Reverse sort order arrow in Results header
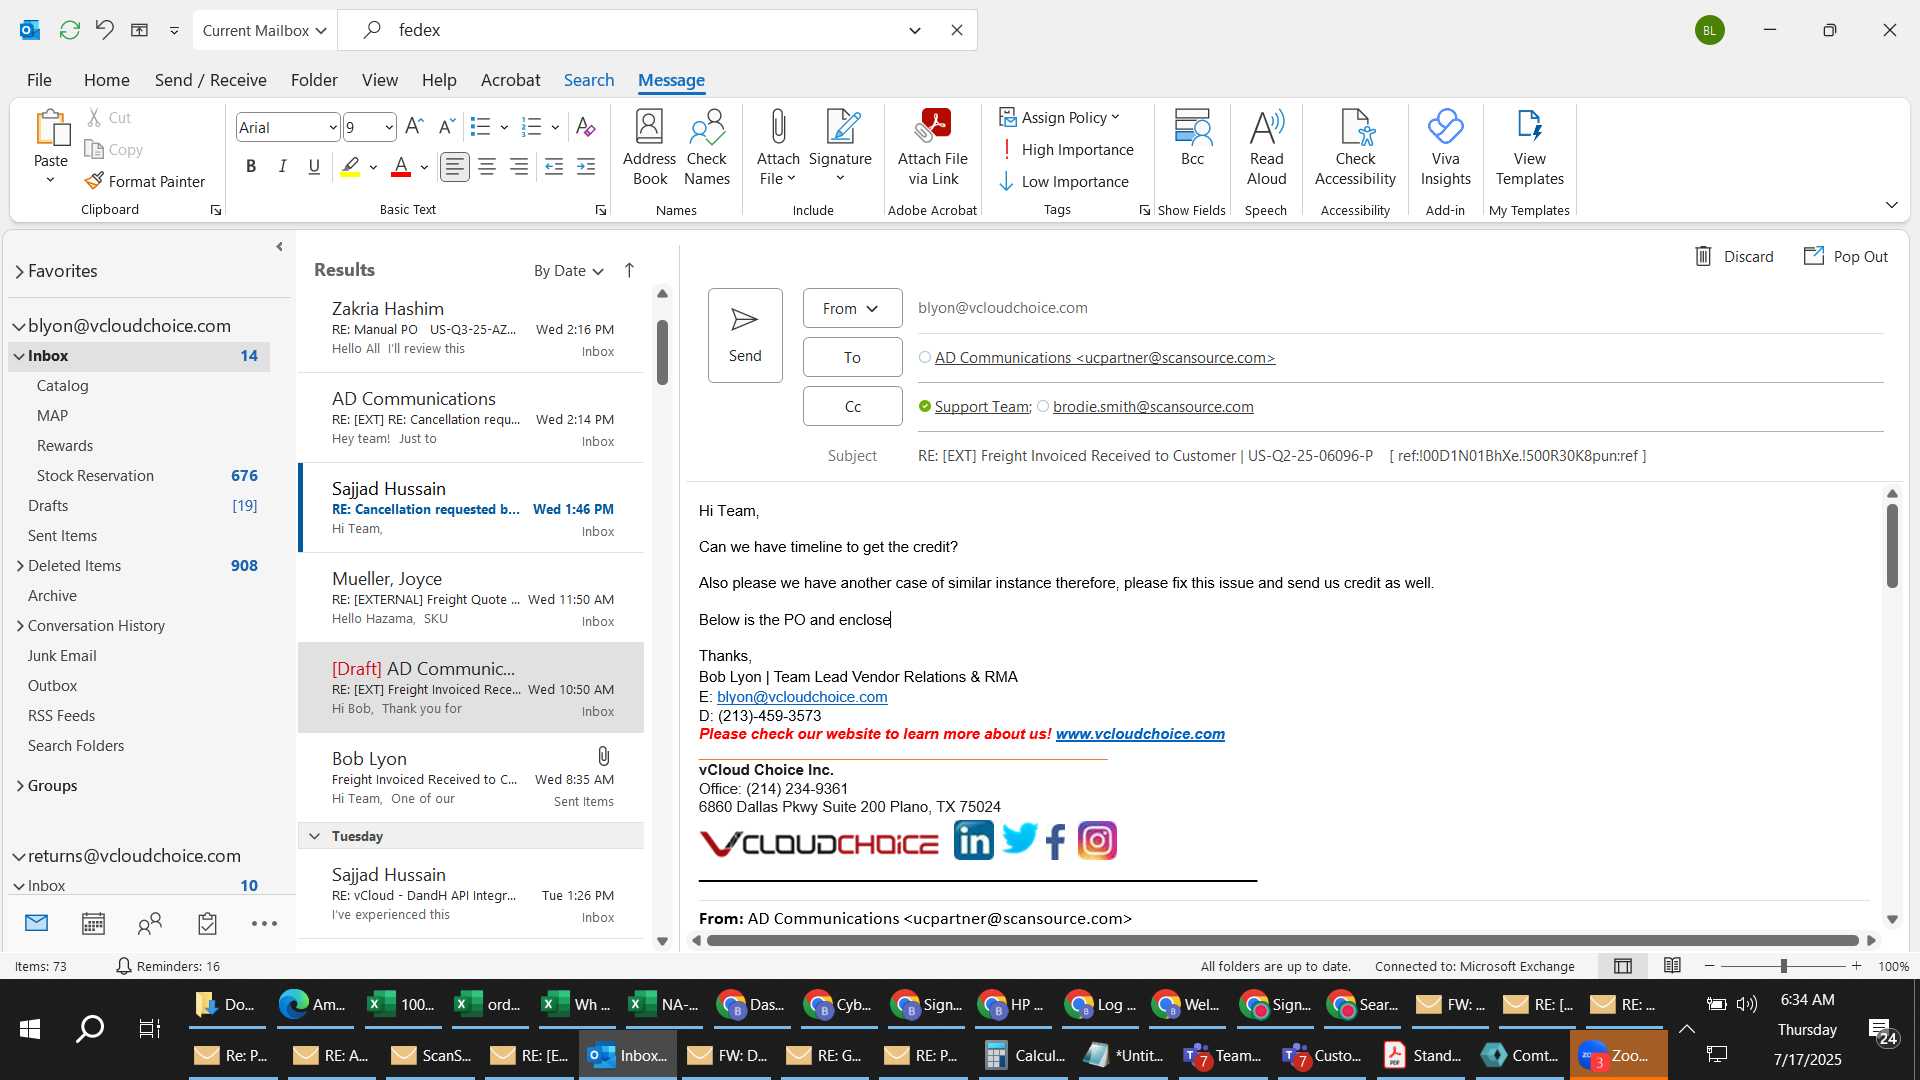Screen dimensions: 1920x1080 pyautogui.click(x=629, y=270)
